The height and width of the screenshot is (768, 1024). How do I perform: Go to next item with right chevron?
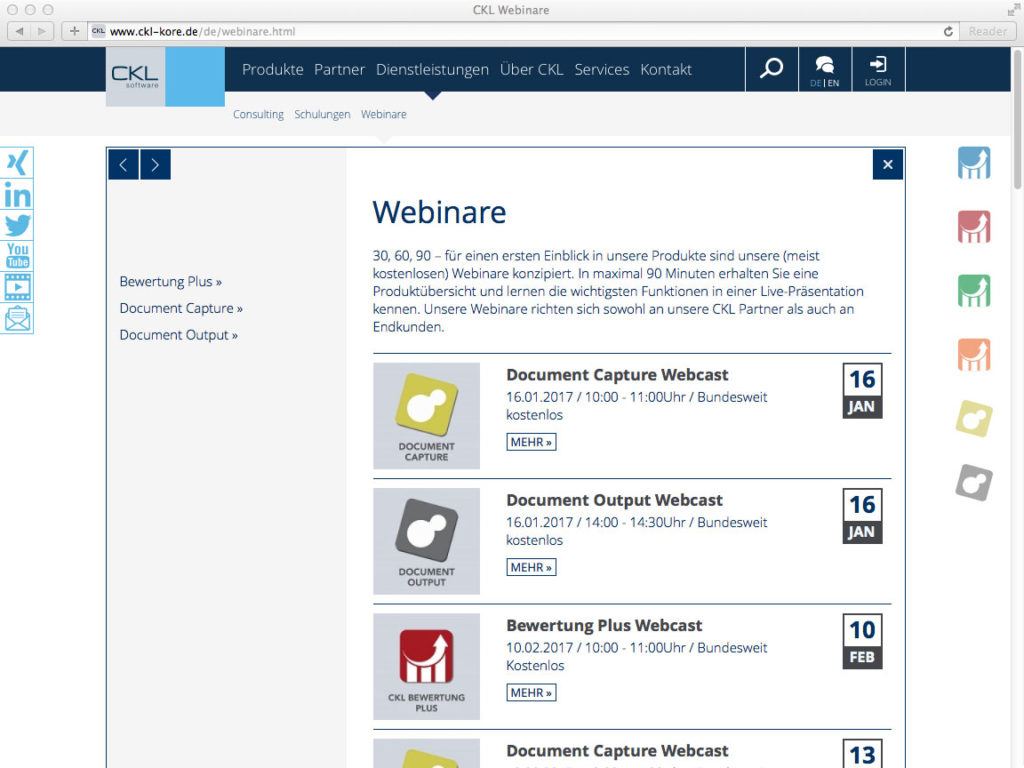pyautogui.click(x=155, y=165)
